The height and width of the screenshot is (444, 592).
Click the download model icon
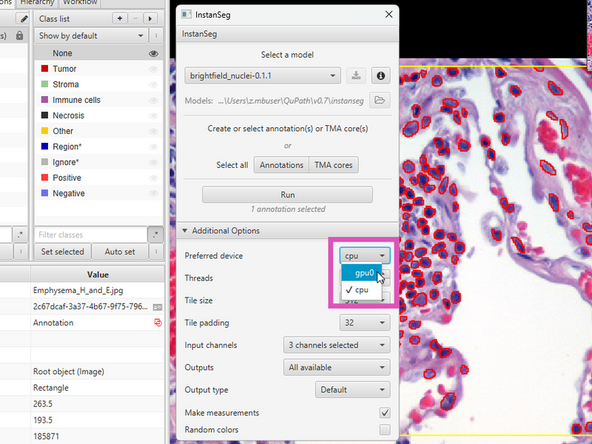[356, 76]
